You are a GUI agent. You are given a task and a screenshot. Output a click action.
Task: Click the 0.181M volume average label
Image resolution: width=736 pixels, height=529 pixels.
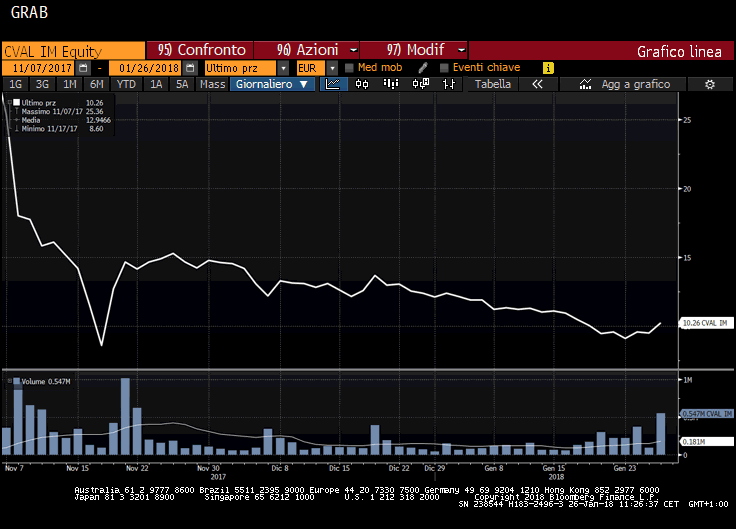(707, 441)
